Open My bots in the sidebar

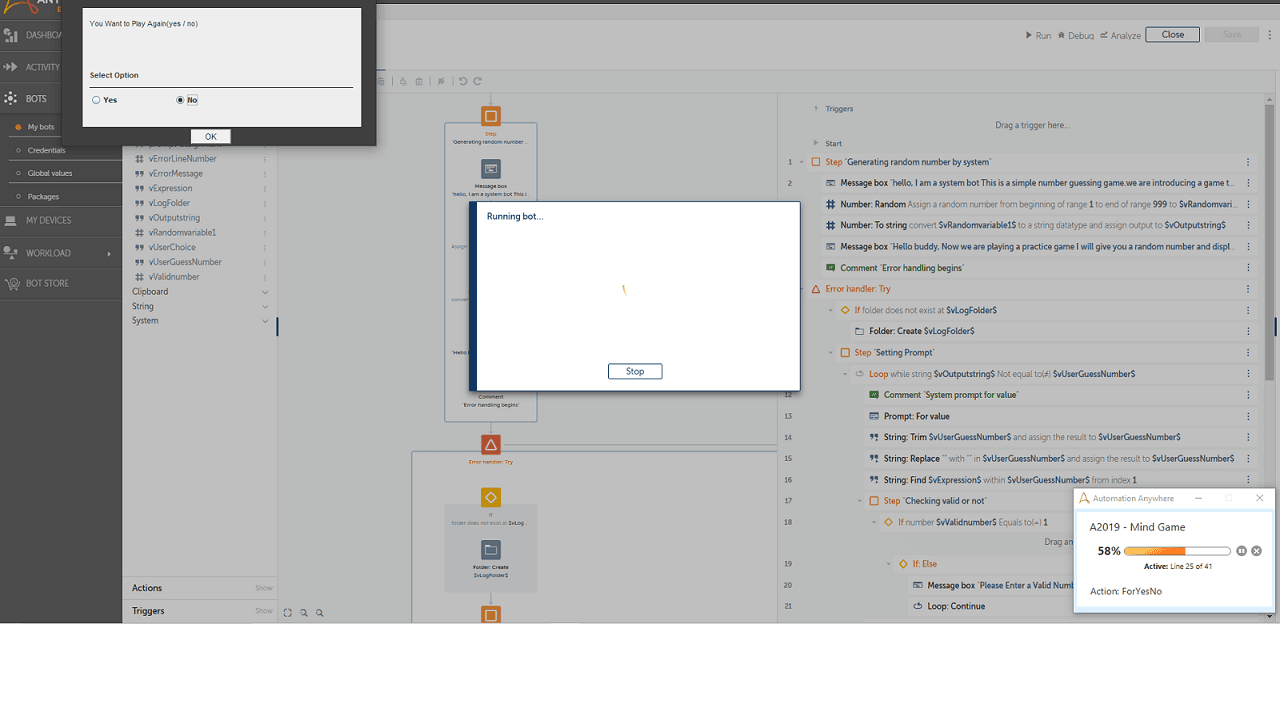tap(40, 127)
